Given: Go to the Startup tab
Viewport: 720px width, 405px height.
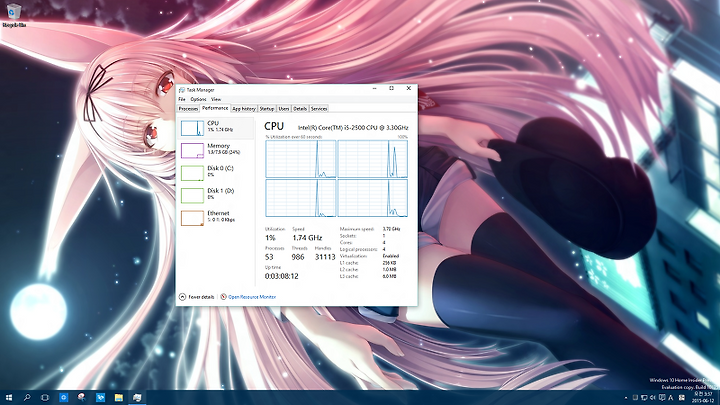Looking at the screenshot, I should pos(267,109).
